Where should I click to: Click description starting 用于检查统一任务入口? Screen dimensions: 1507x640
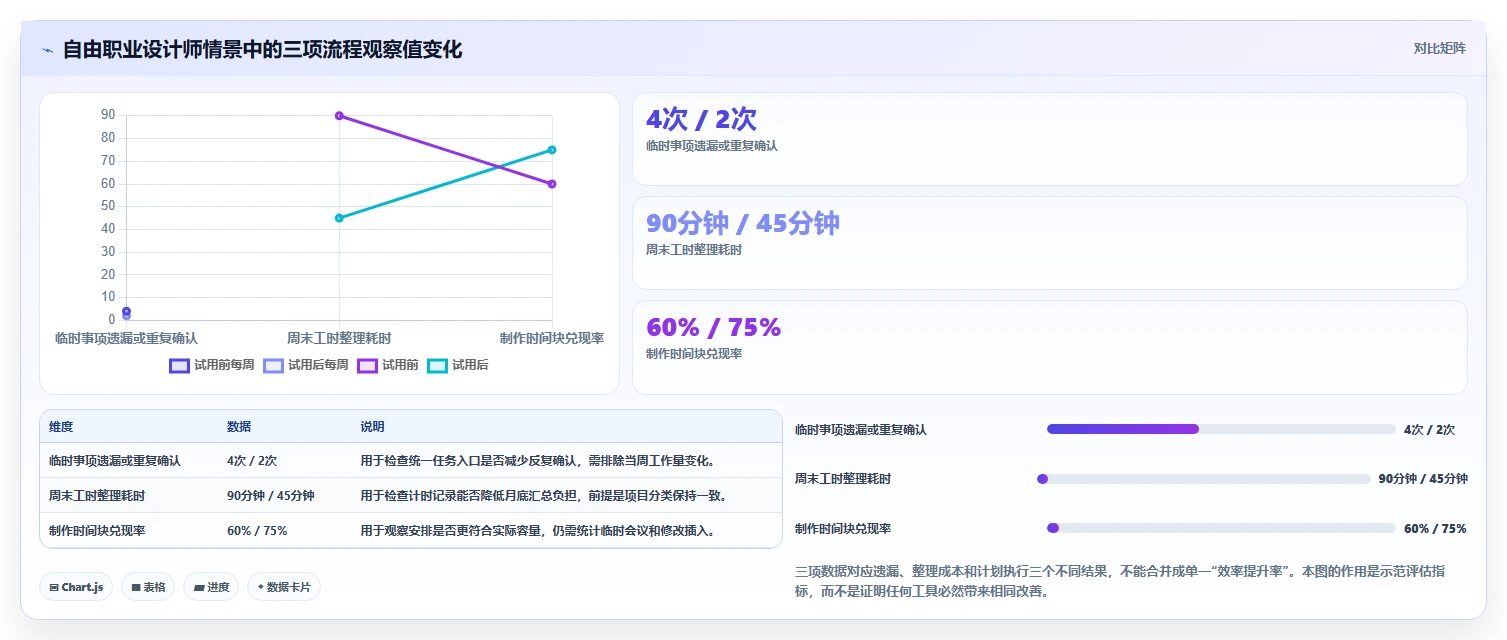click(x=538, y=461)
